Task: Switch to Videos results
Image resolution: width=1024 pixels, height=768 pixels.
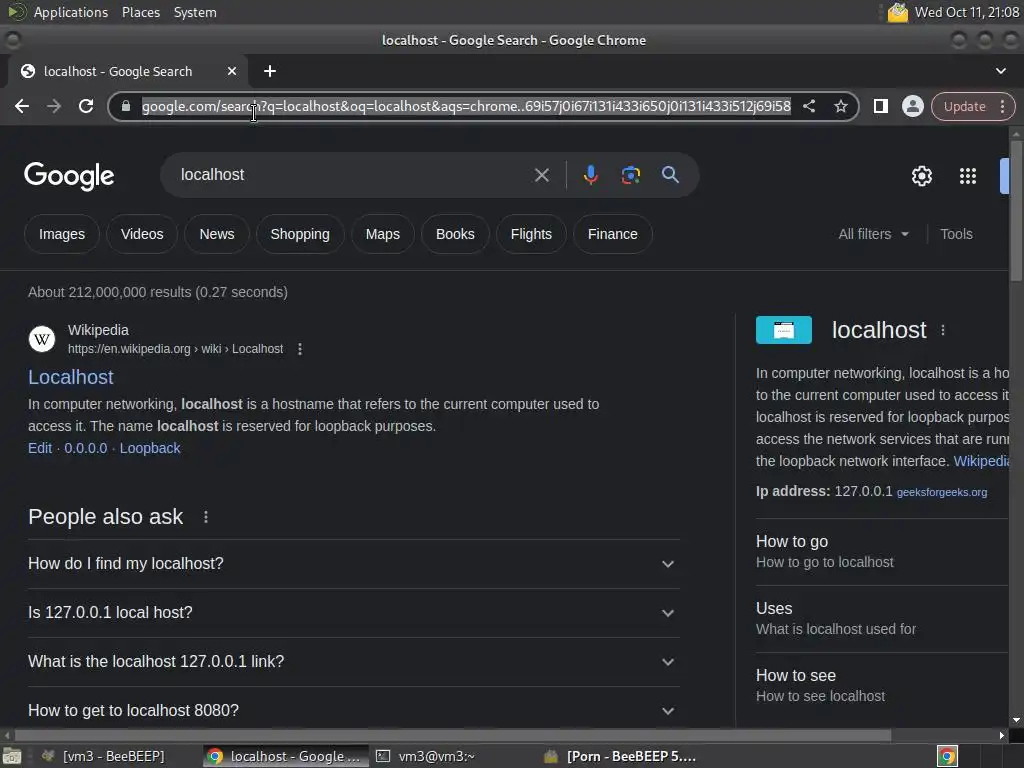Action: pos(142,234)
